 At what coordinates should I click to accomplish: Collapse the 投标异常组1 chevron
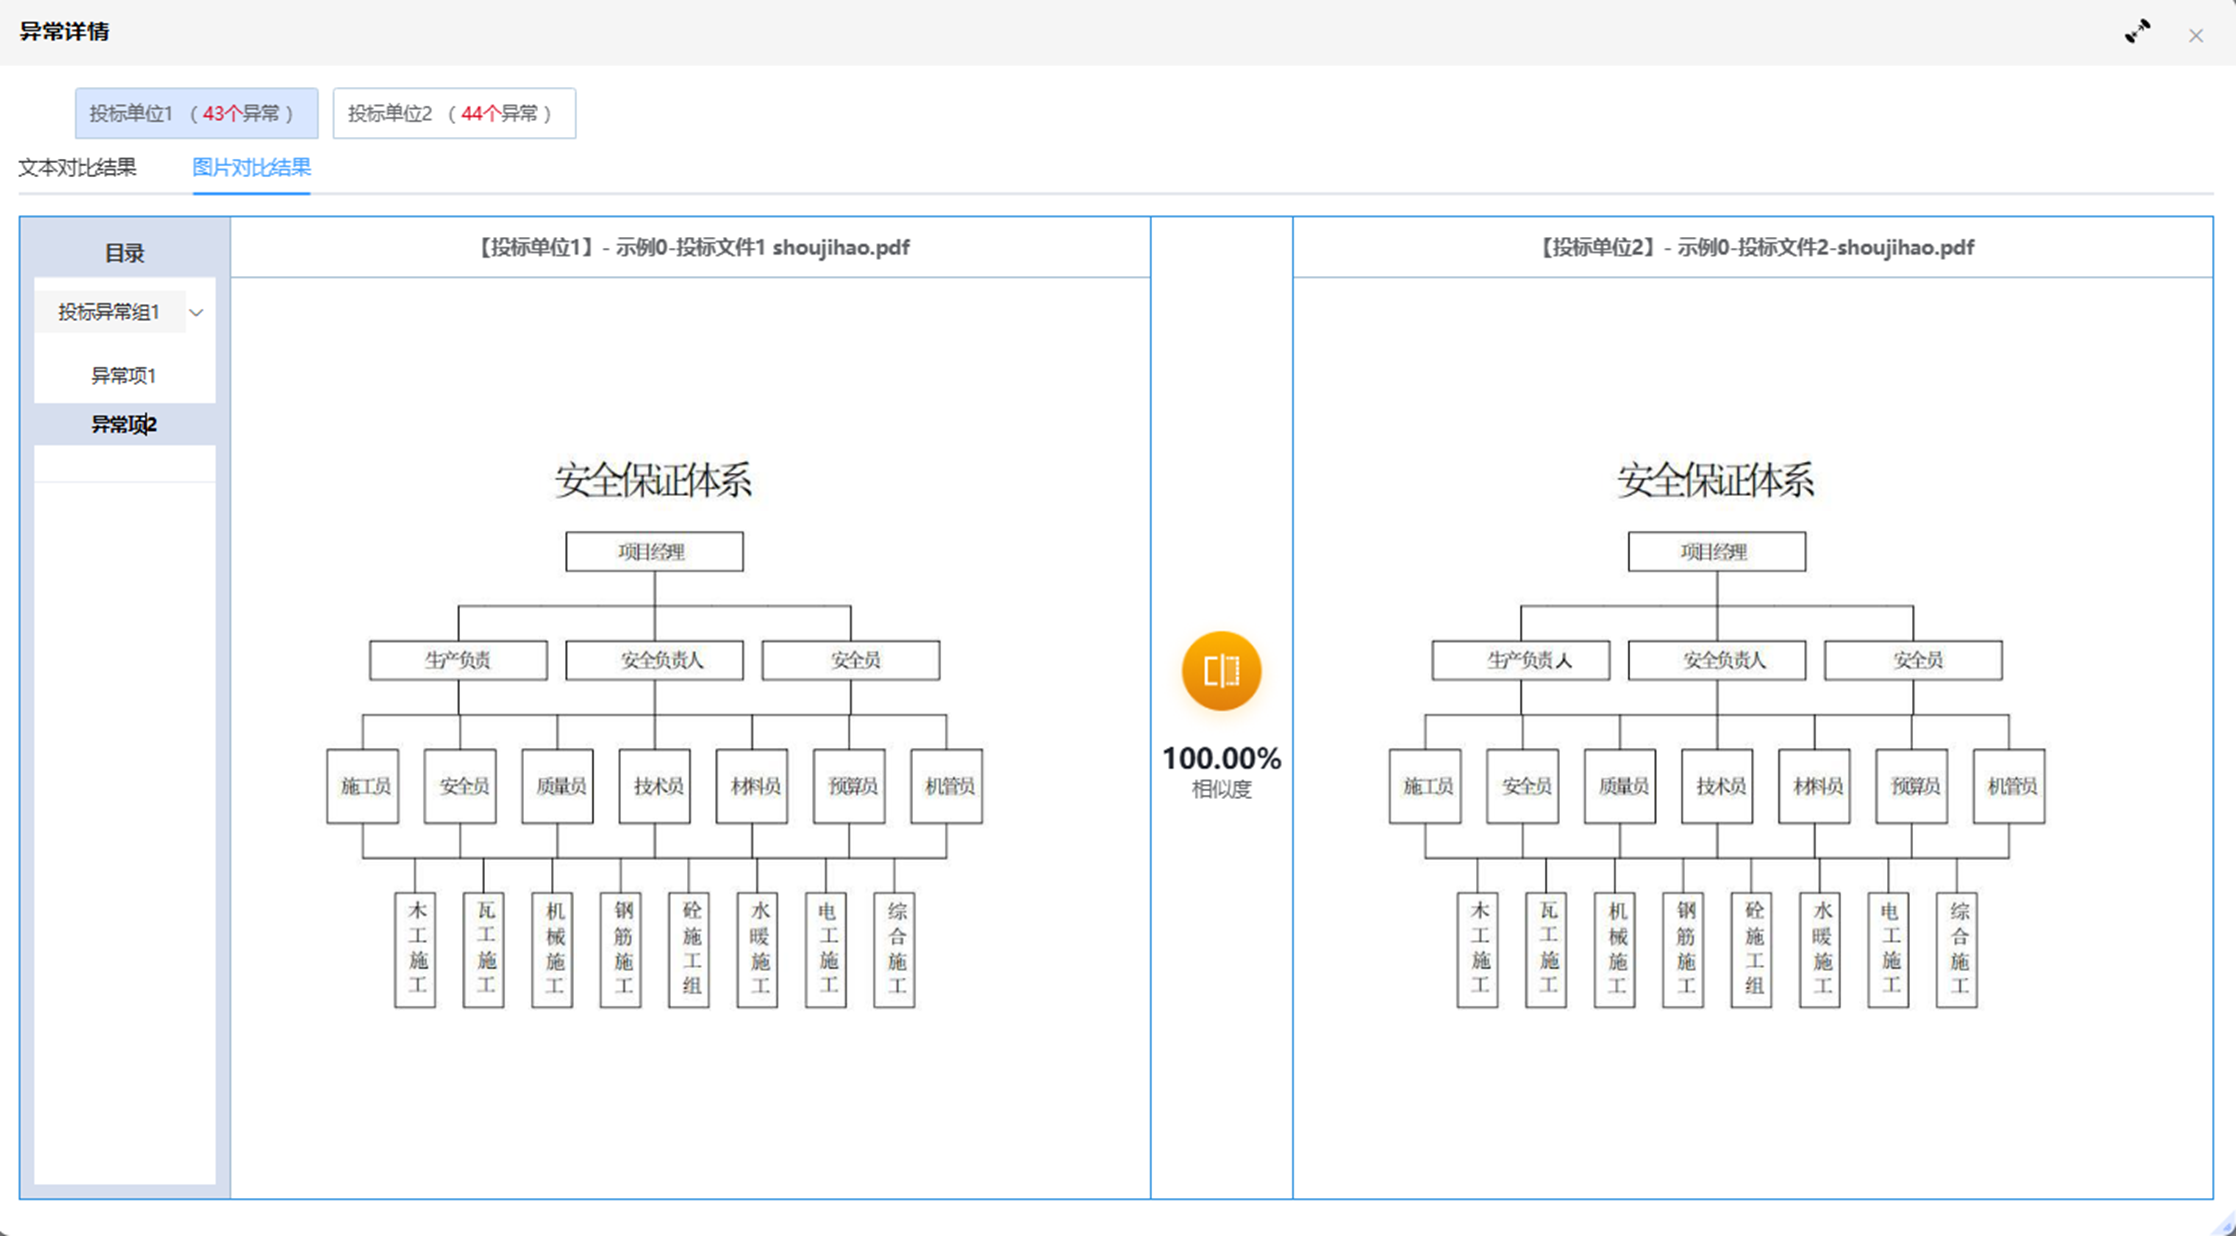pyautogui.click(x=196, y=312)
